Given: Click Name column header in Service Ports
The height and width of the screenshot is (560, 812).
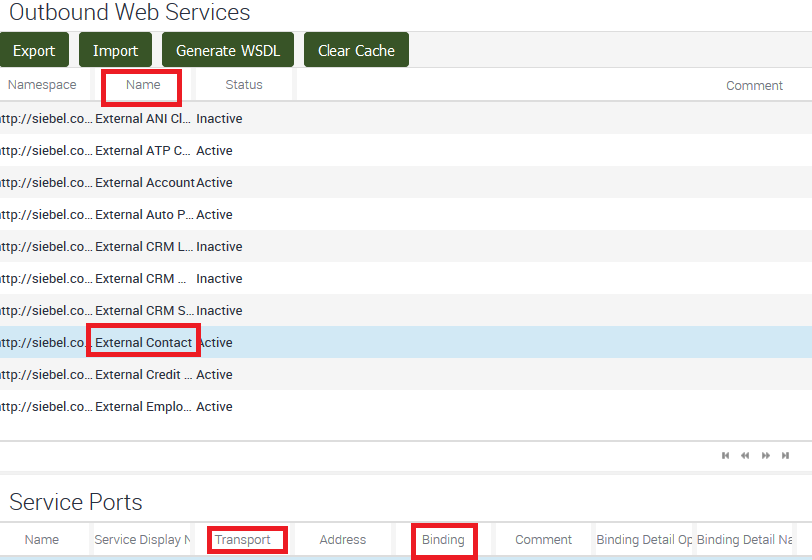Looking at the screenshot, I should tap(42, 540).
